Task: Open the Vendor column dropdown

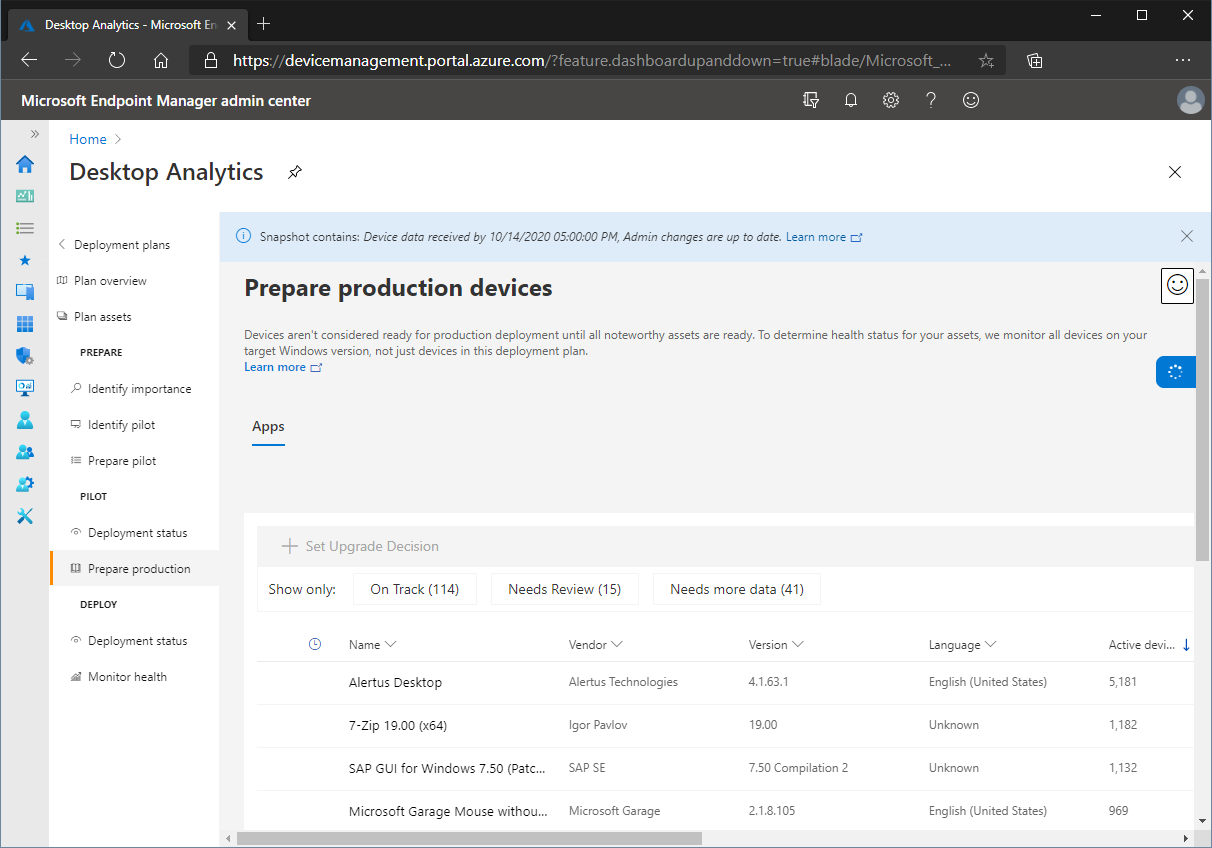Action: coord(617,645)
